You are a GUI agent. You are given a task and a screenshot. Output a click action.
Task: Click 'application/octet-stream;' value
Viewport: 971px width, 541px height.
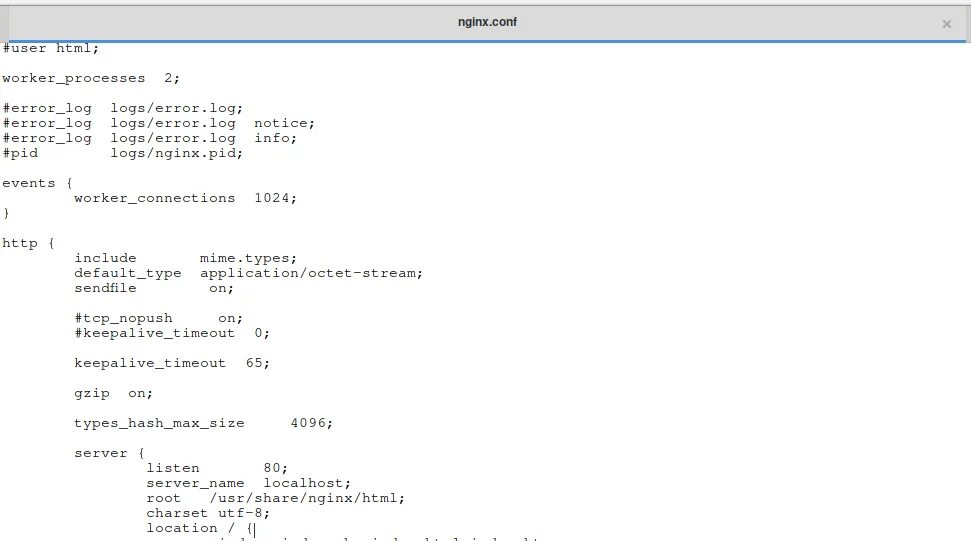click(x=311, y=274)
